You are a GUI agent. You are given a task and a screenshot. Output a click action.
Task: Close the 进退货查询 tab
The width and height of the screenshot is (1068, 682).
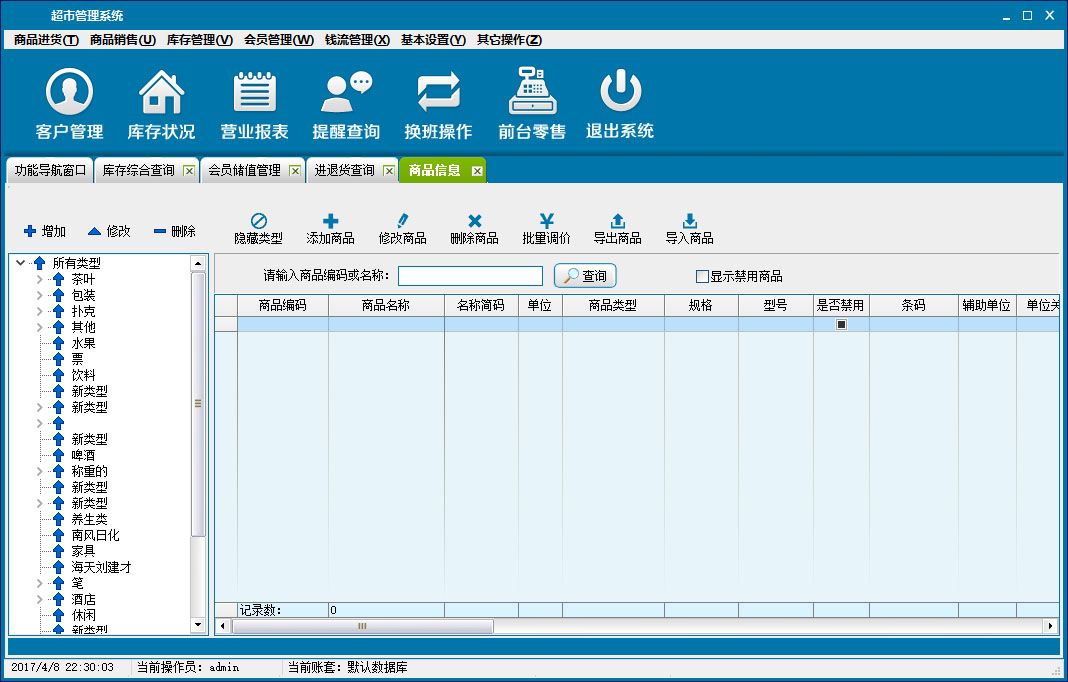click(x=389, y=171)
